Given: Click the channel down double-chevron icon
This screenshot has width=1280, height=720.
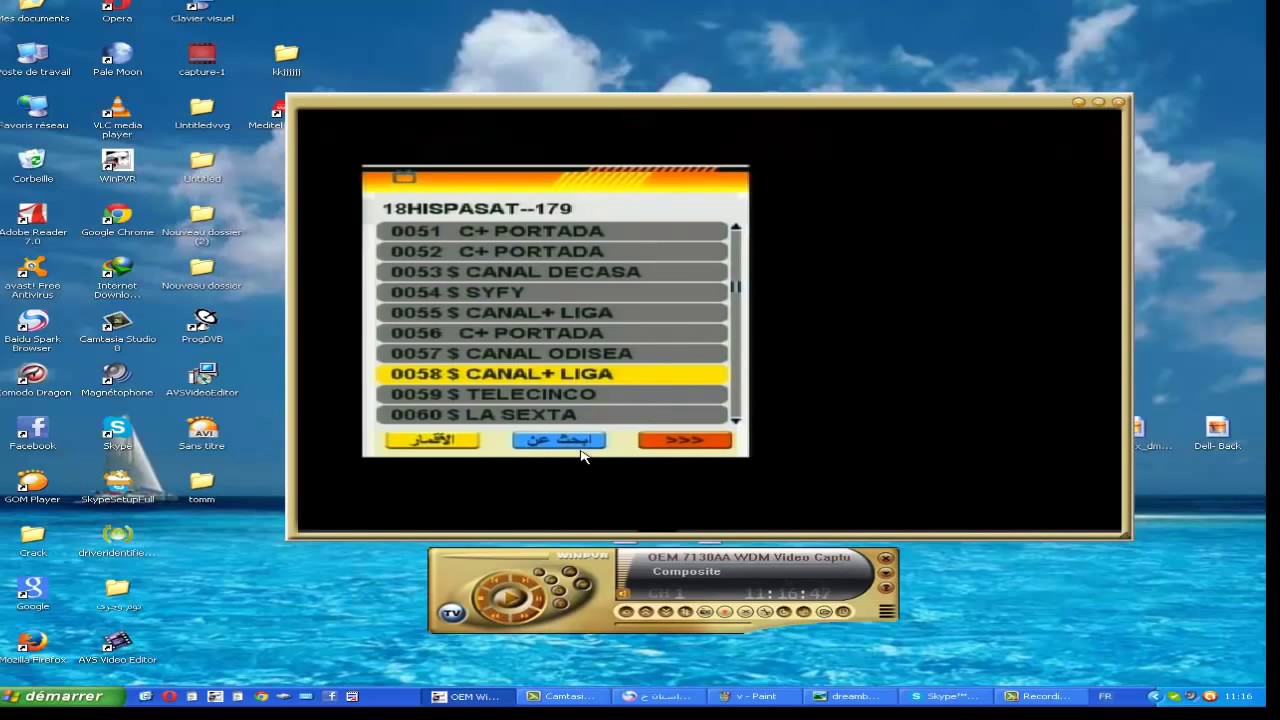Looking at the screenshot, I should coord(666,612).
